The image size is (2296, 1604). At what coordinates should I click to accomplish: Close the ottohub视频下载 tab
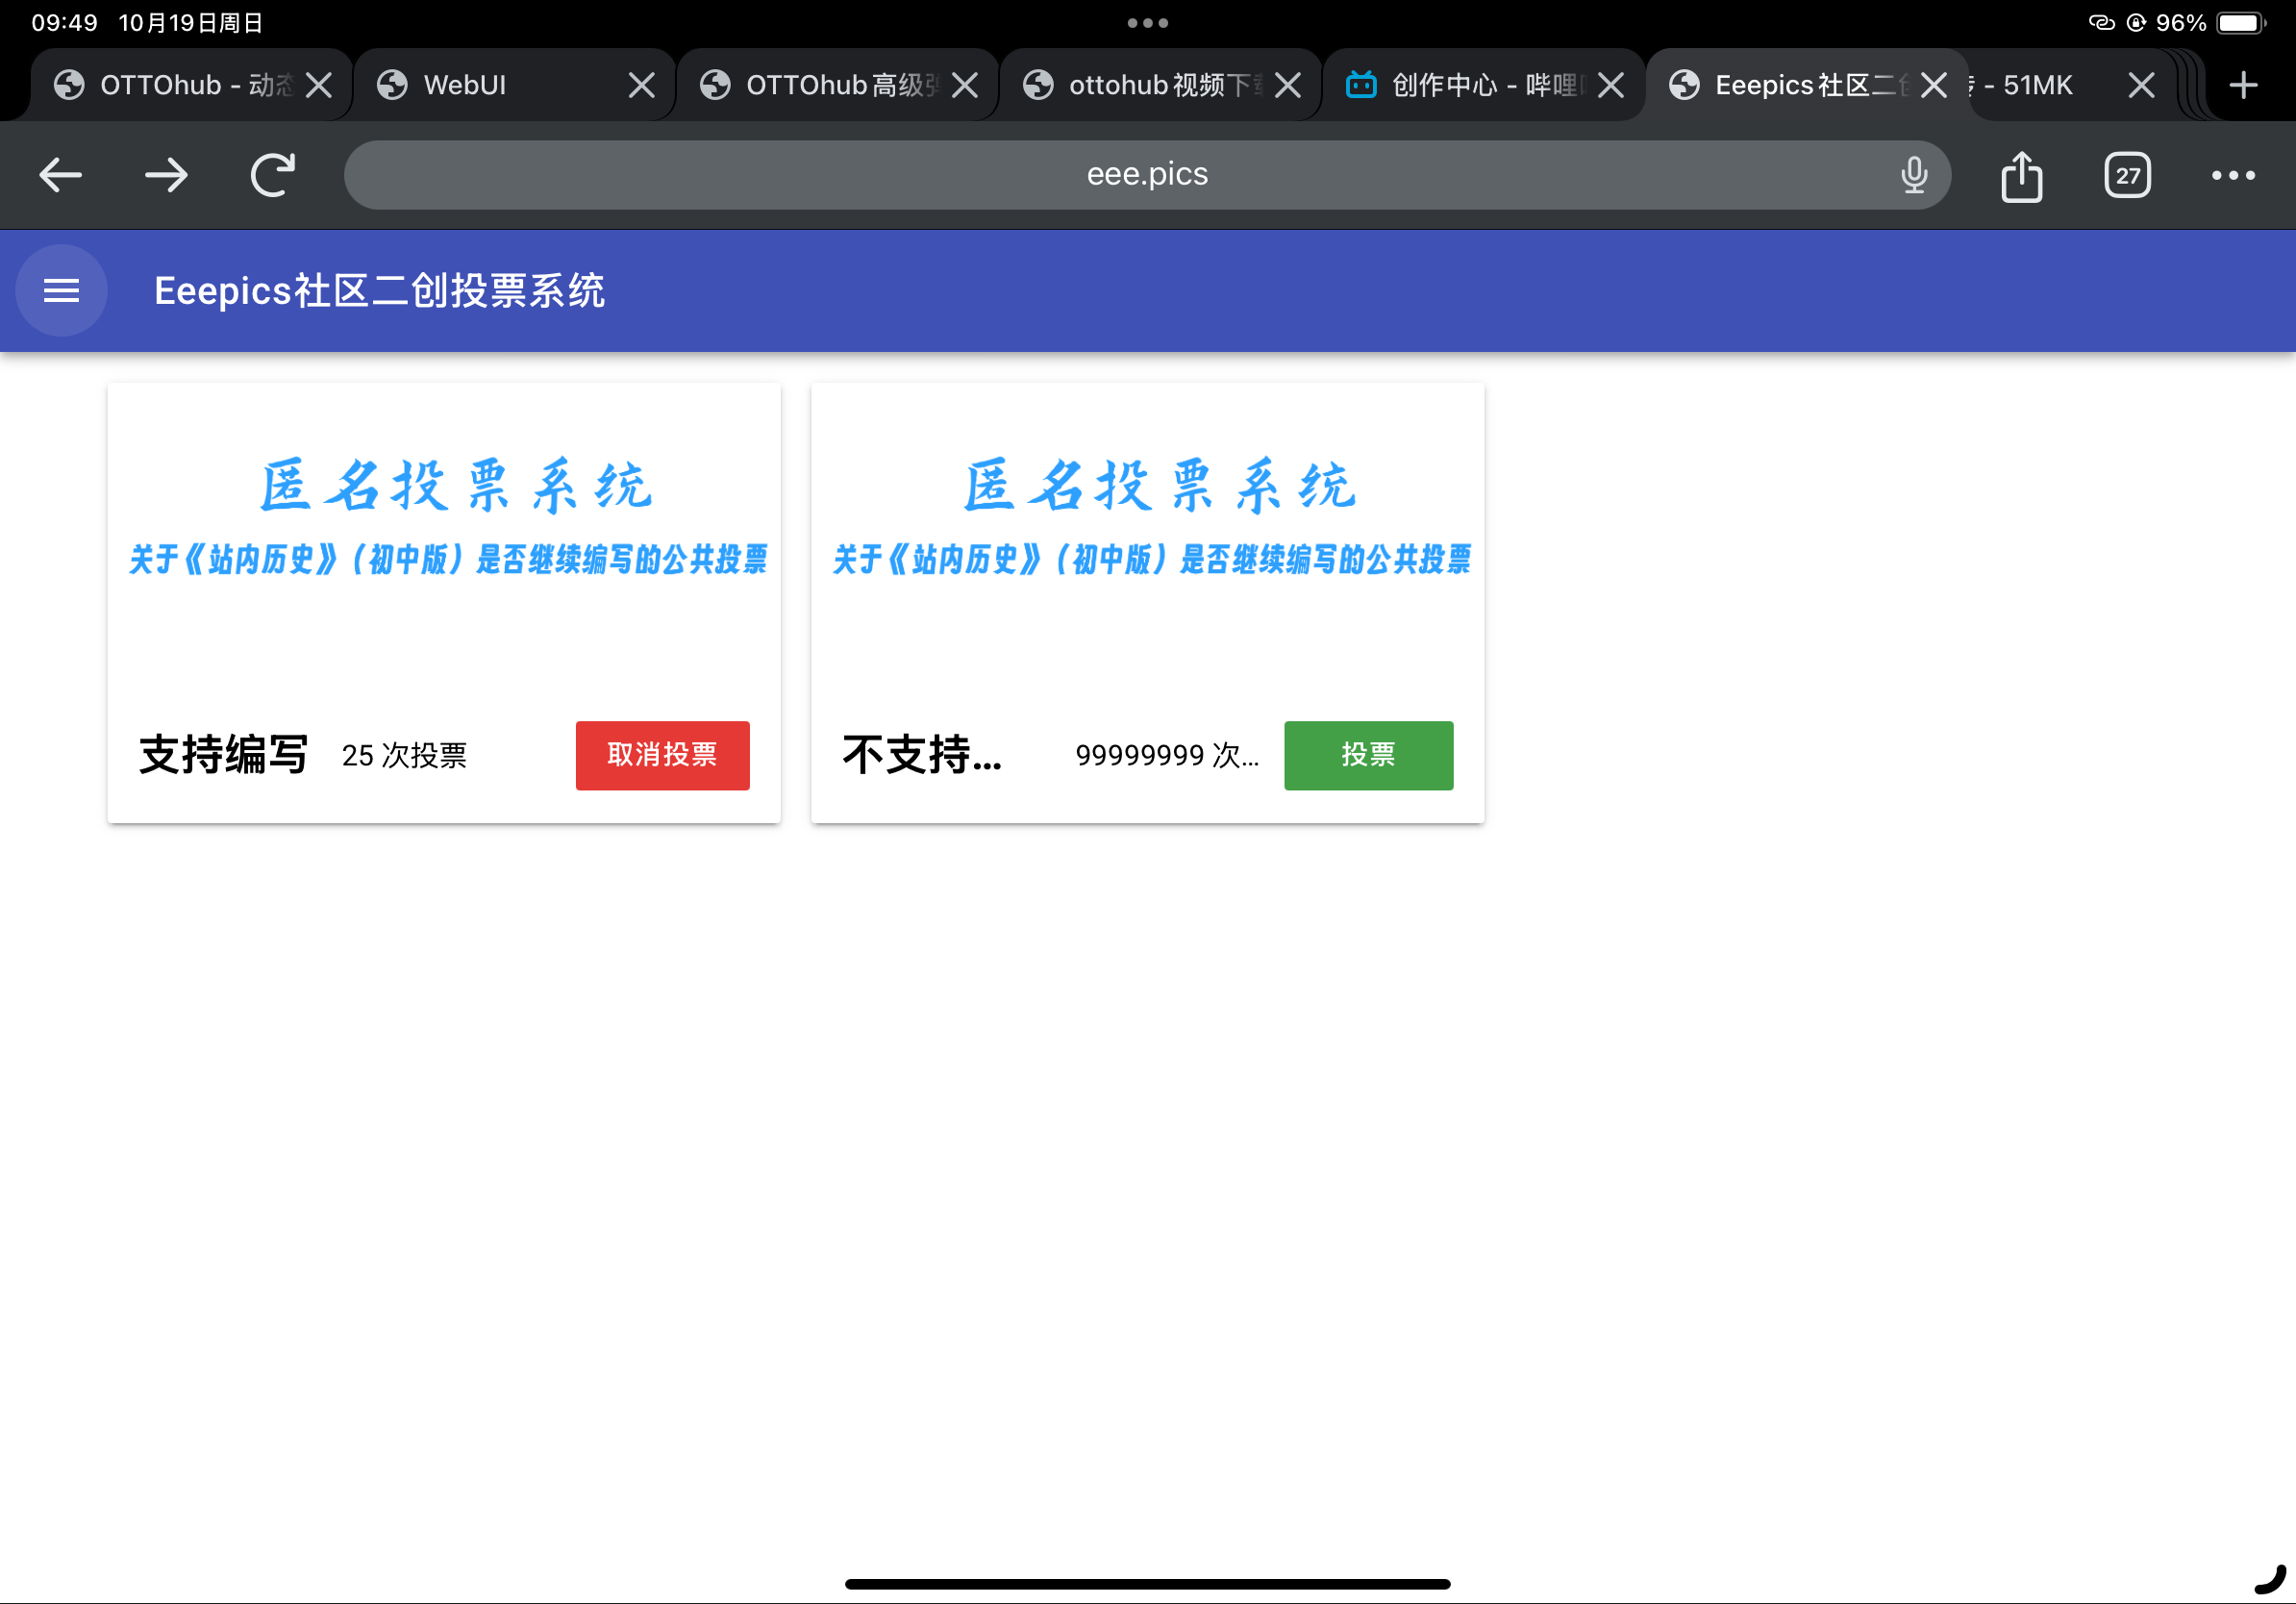pyautogui.click(x=1288, y=85)
